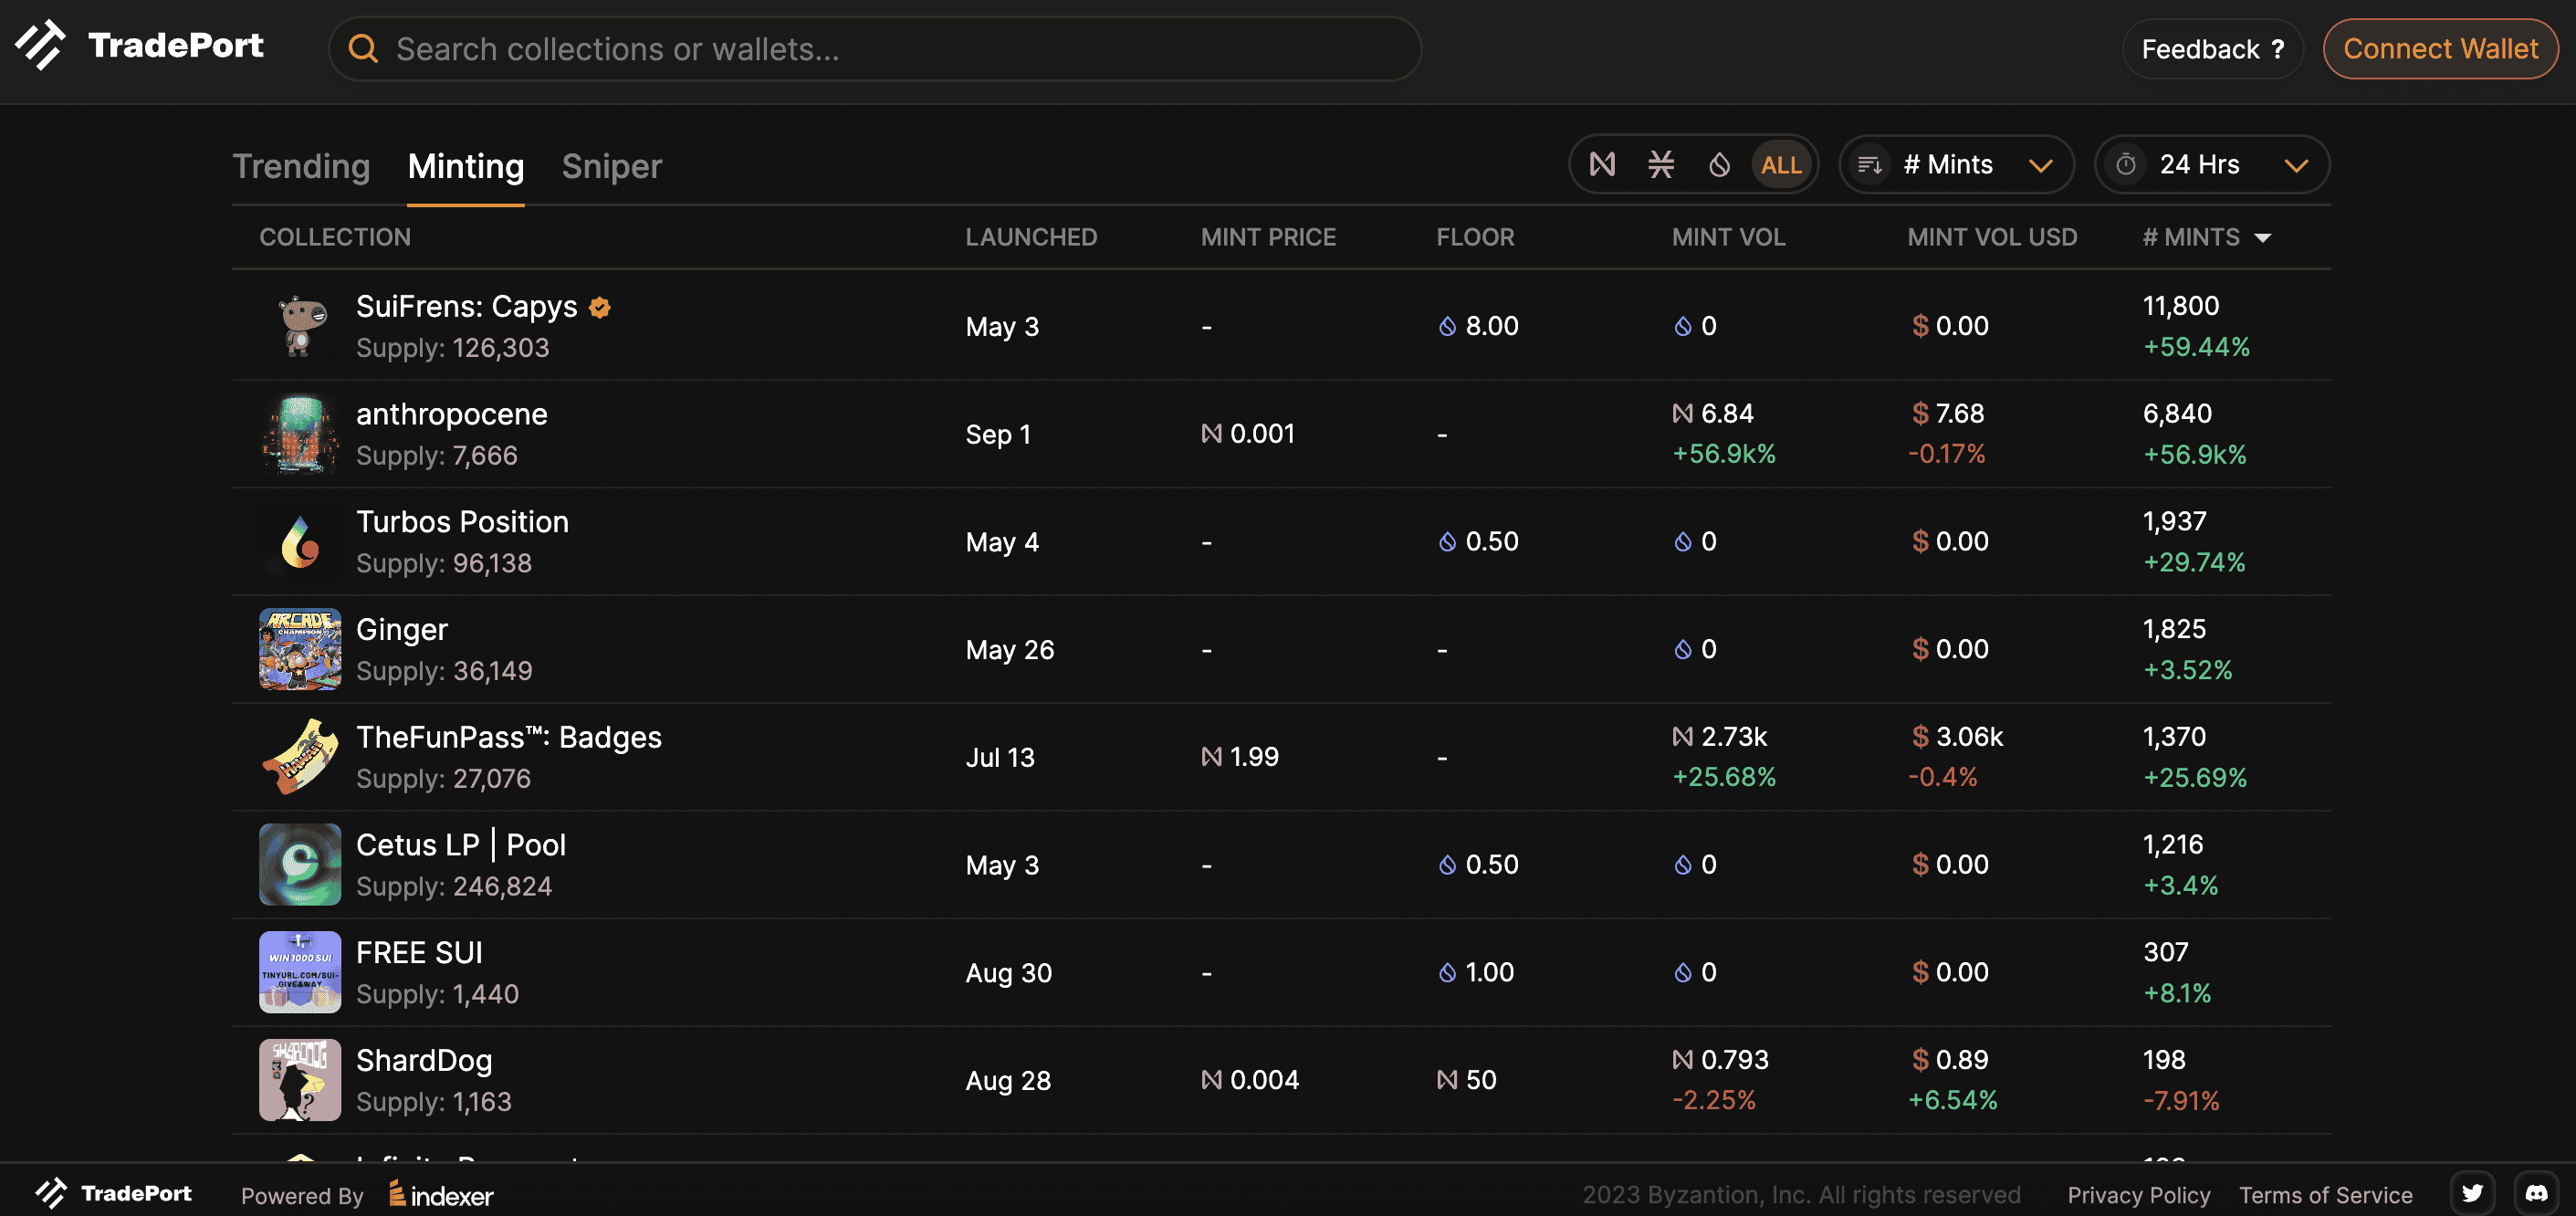2576x1216 pixels.
Task: Click the indexer logo in footer
Action: (x=441, y=1195)
